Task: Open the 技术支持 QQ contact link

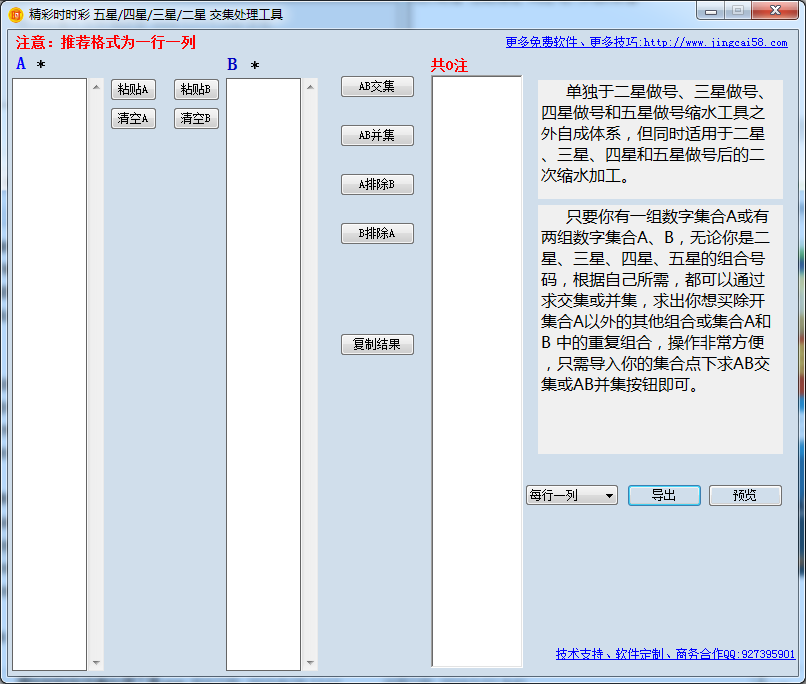Action: tap(675, 654)
